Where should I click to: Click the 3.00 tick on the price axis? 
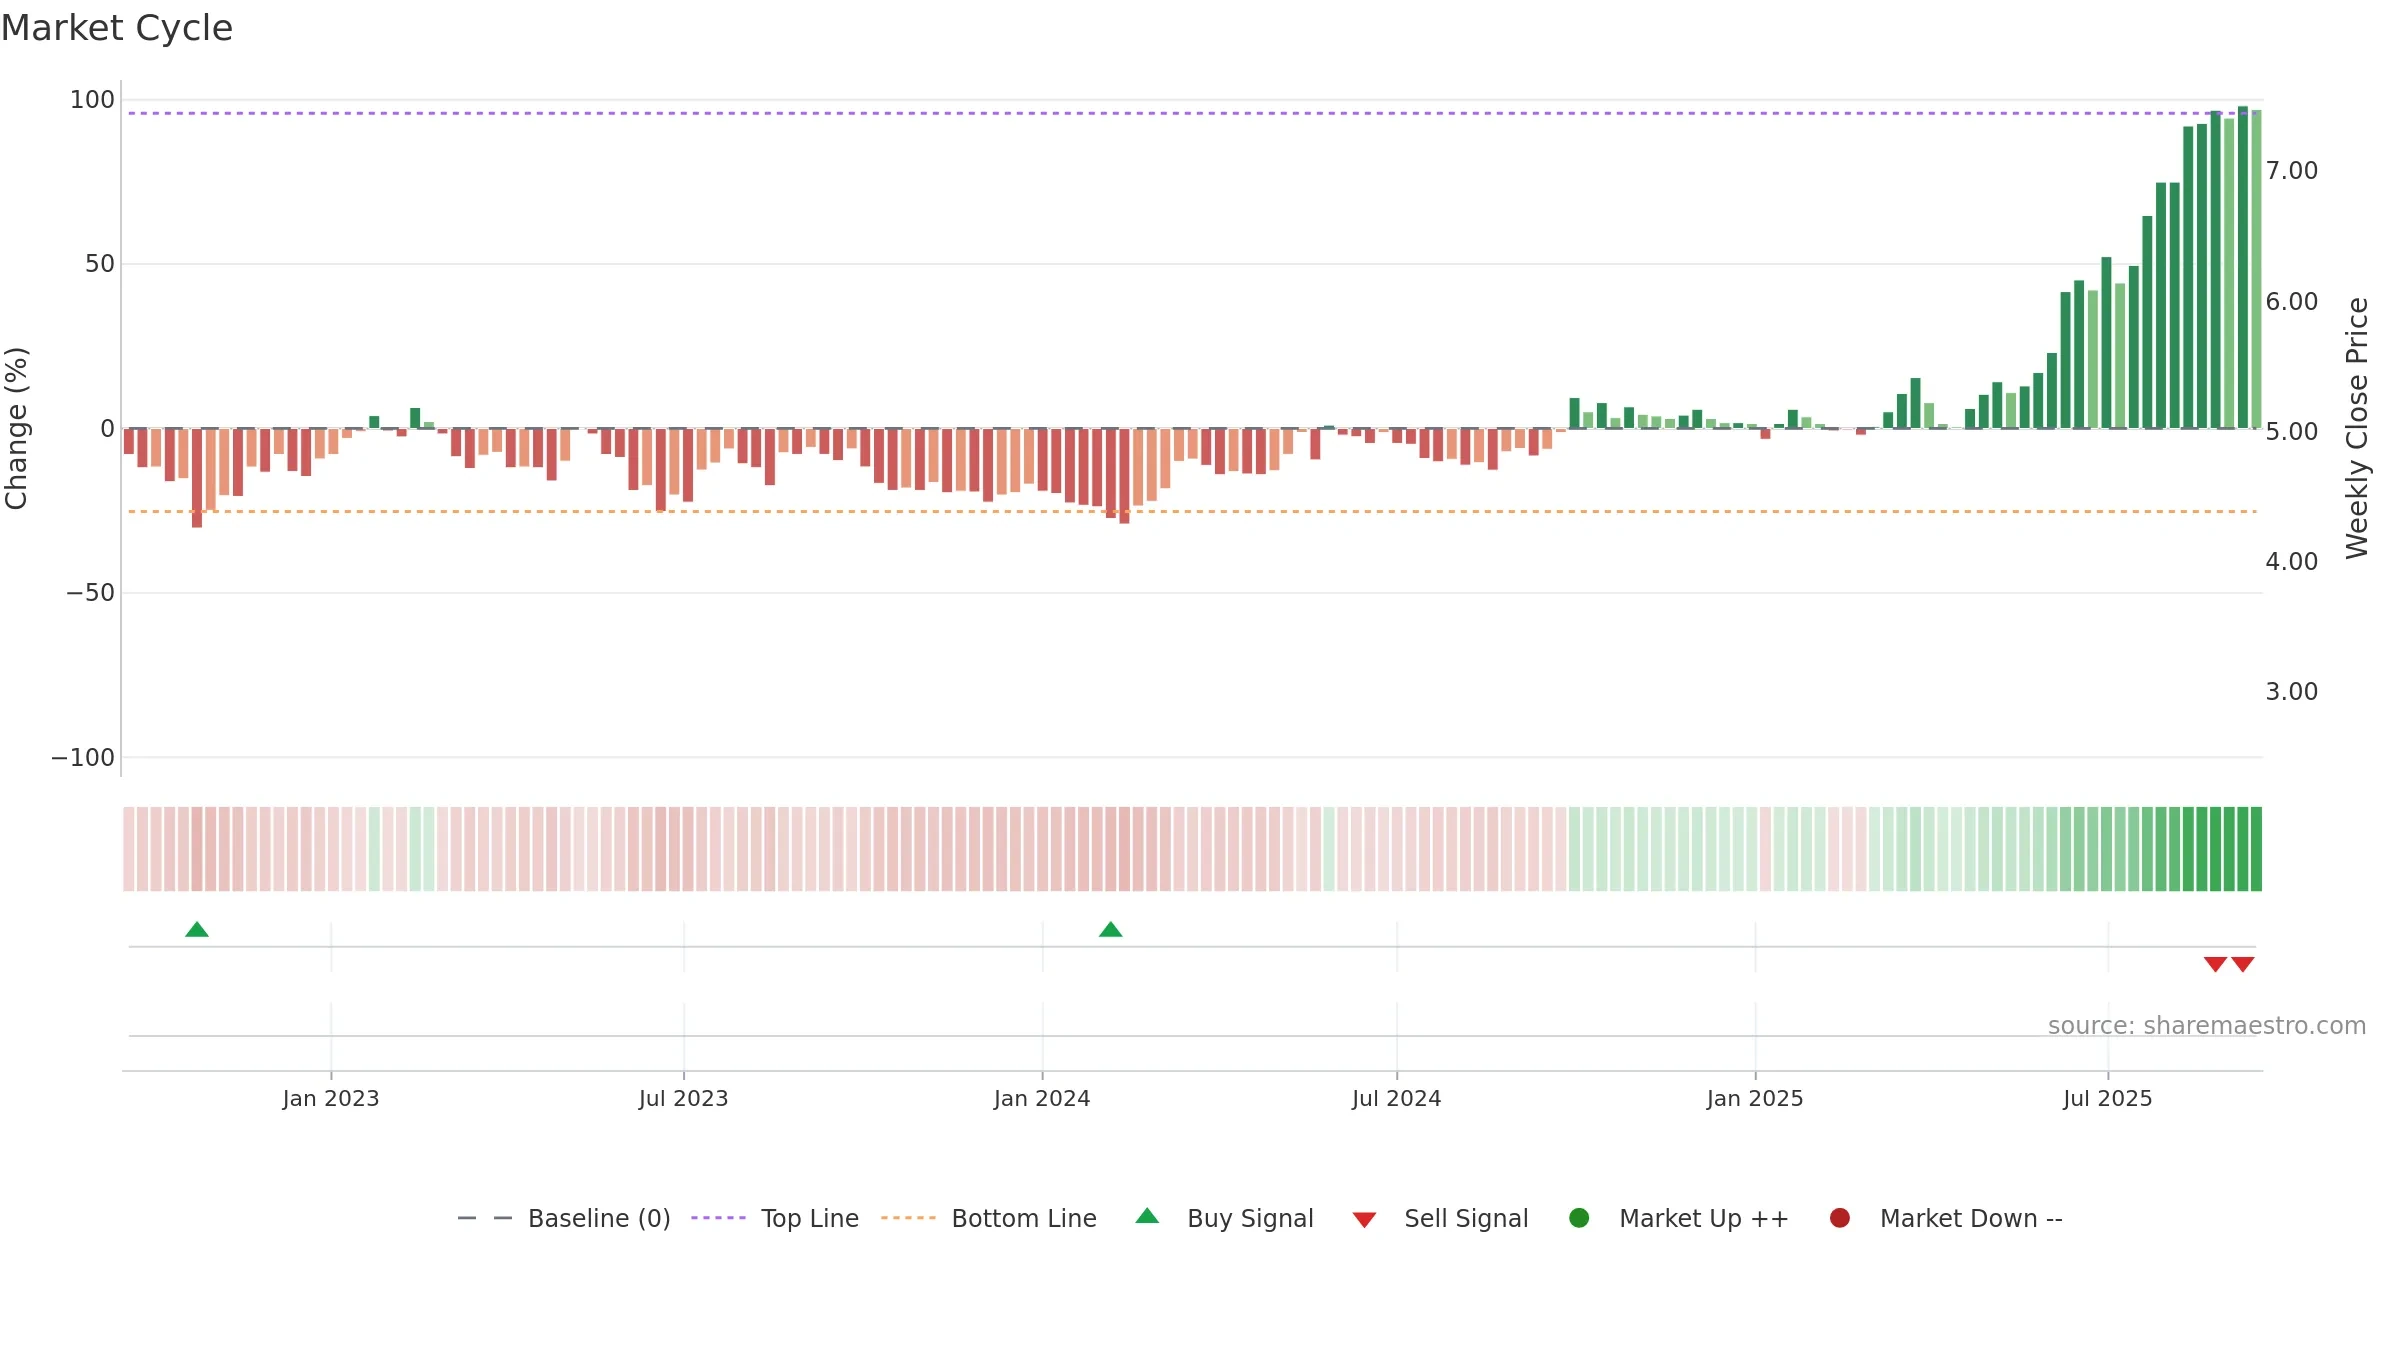pyautogui.click(x=2292, y=692)
